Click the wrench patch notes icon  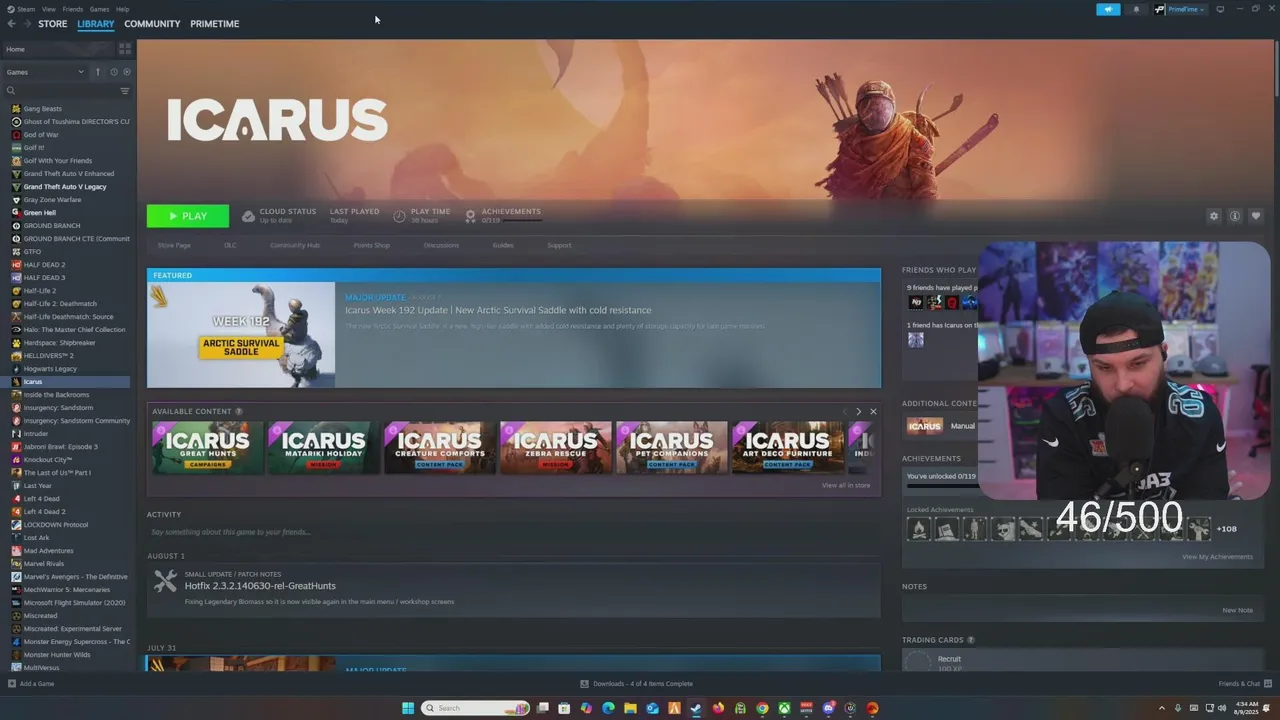point(165,581)
